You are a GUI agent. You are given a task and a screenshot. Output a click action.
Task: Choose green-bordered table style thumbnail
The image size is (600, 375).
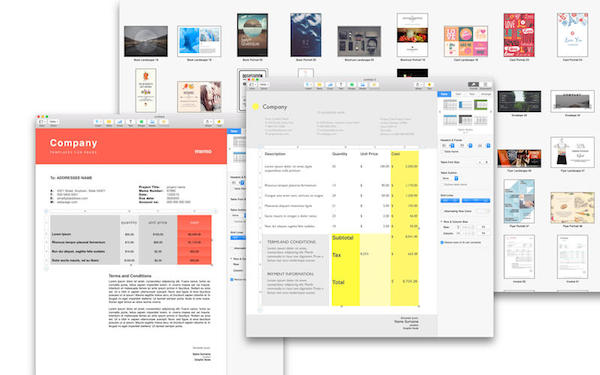pyautogui.click(x=481, y=104)
